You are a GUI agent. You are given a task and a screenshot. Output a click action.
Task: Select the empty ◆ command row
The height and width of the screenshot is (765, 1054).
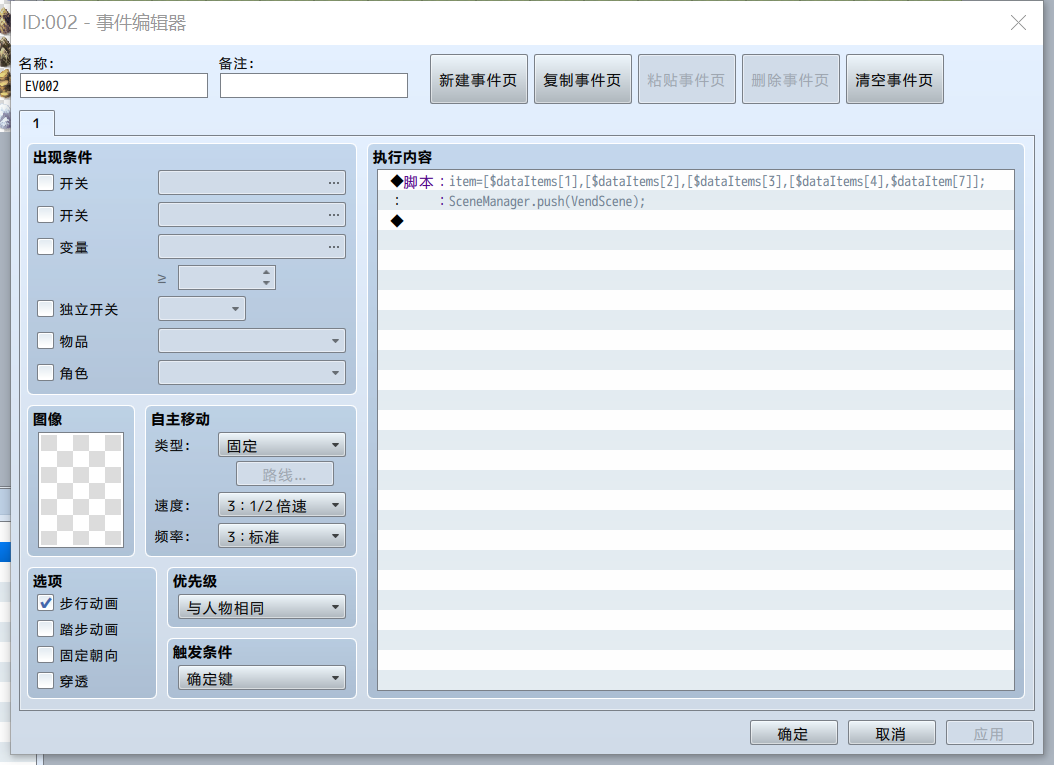[x=696, y=220]
